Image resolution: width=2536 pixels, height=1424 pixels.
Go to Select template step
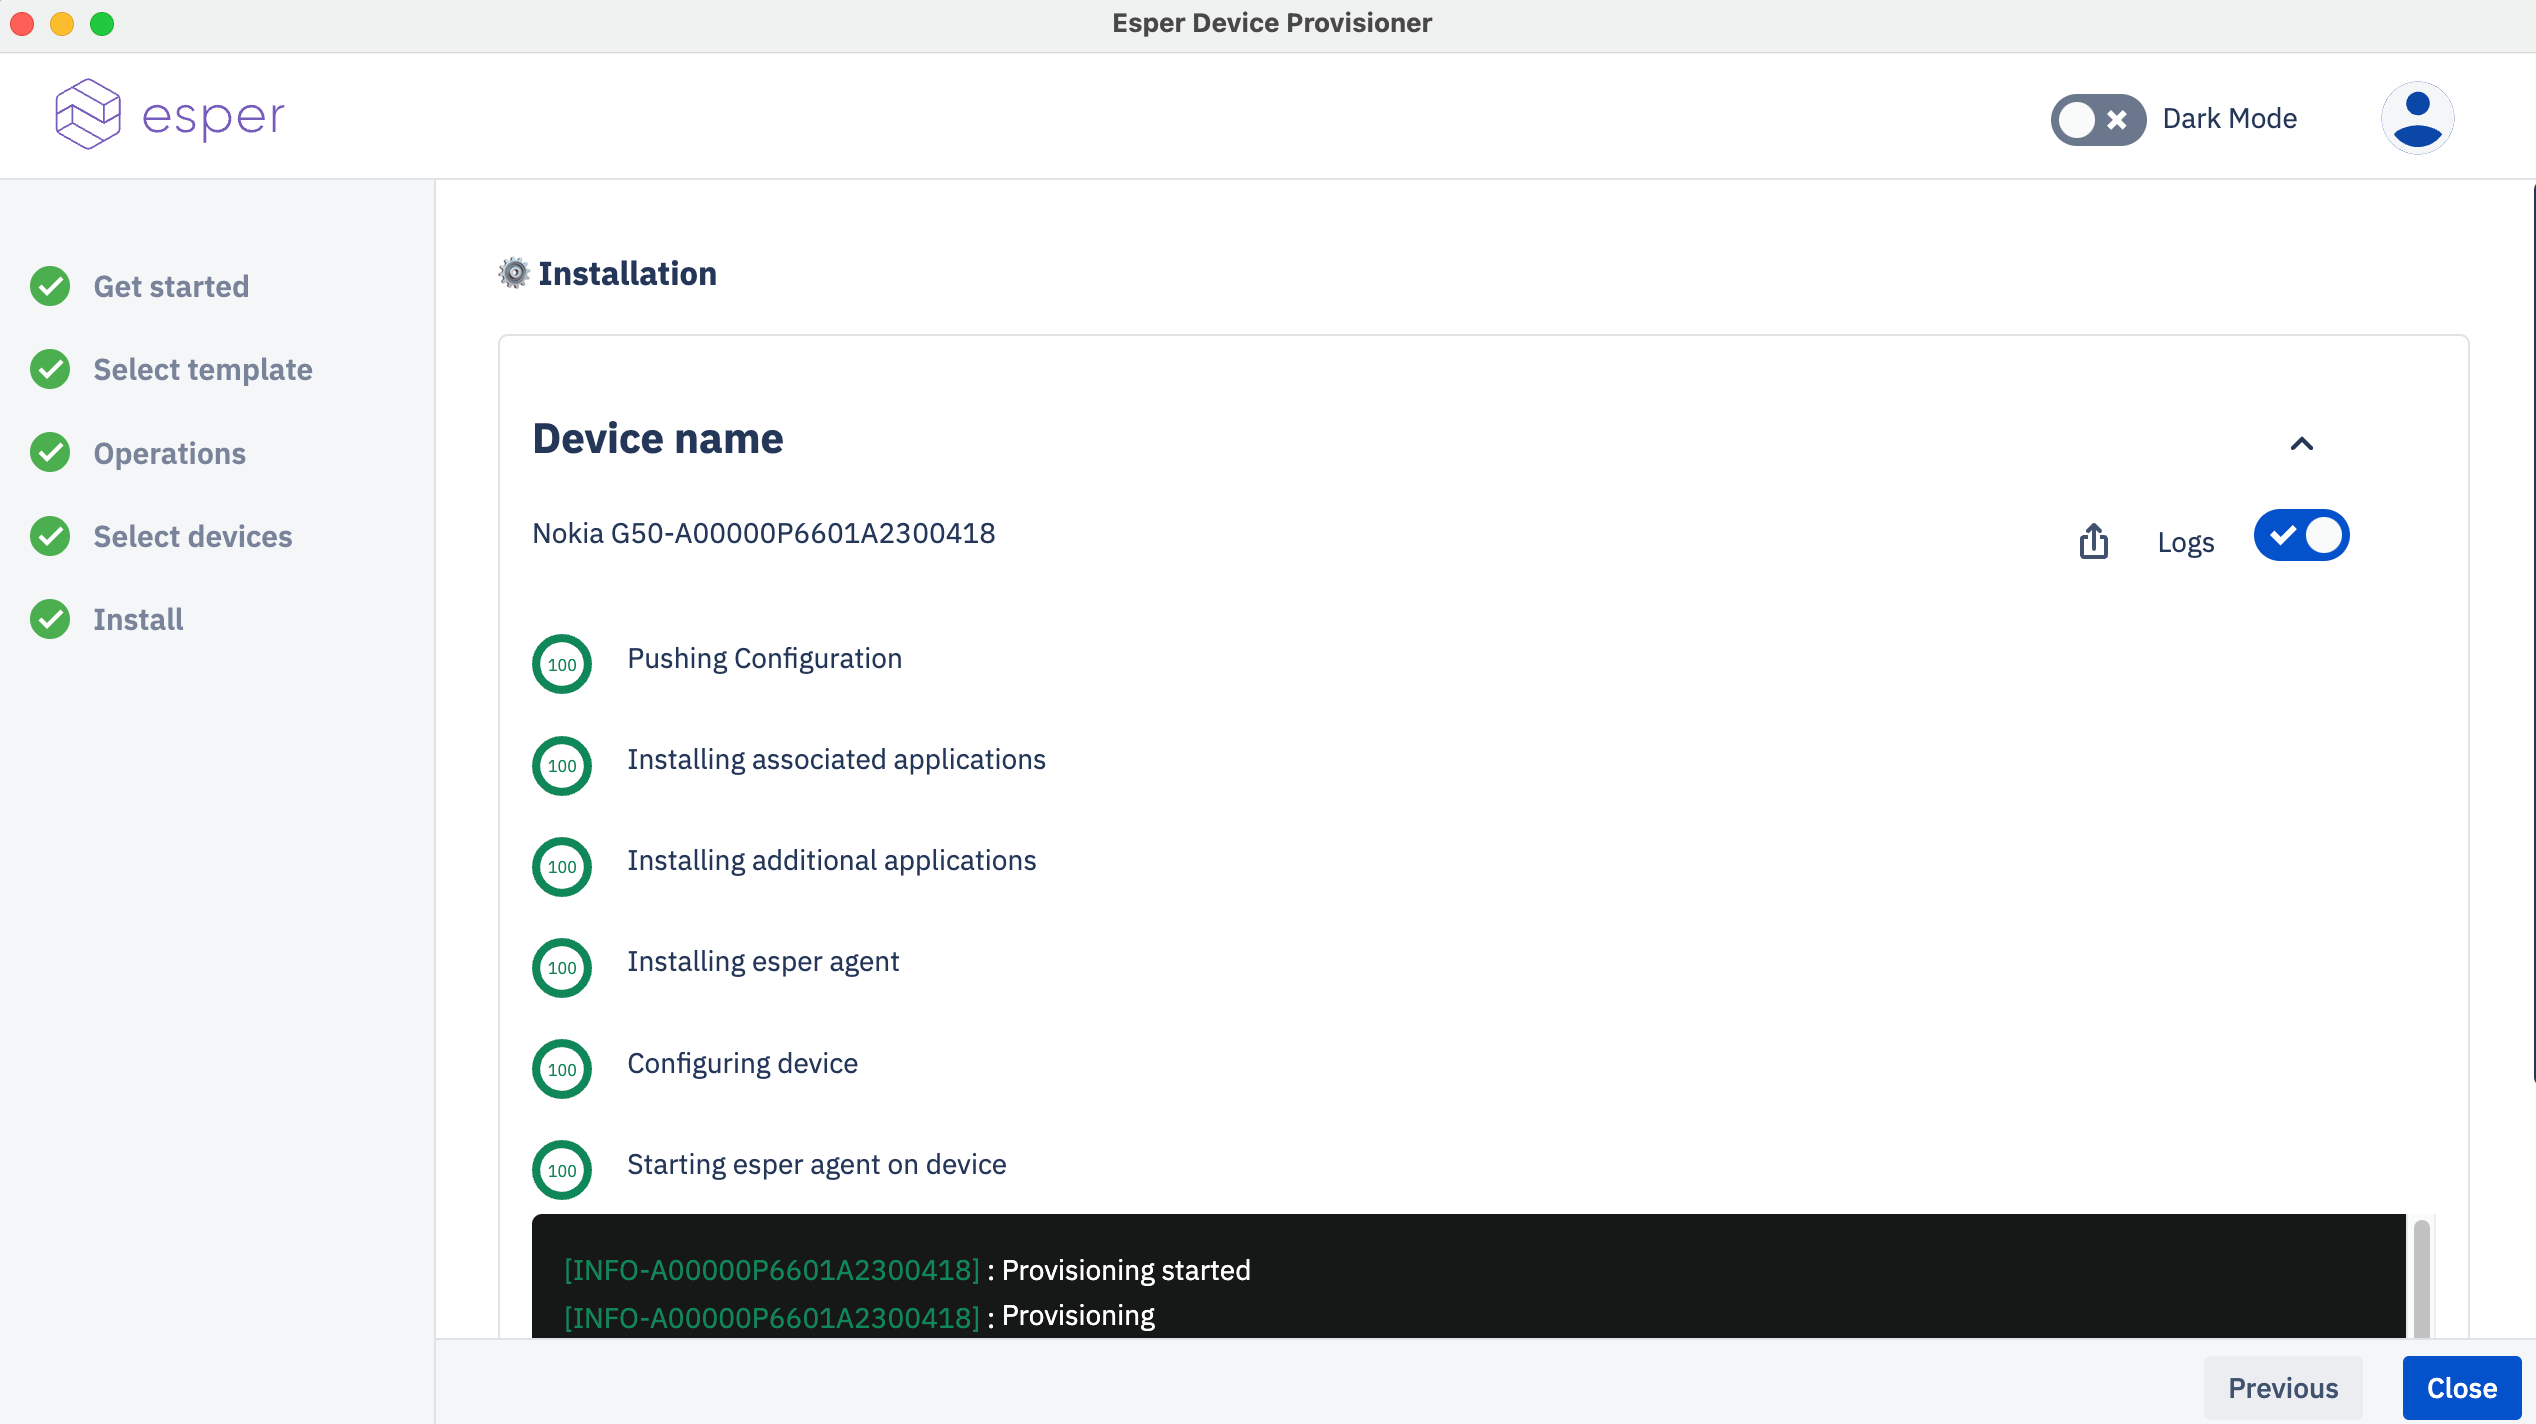203,369
